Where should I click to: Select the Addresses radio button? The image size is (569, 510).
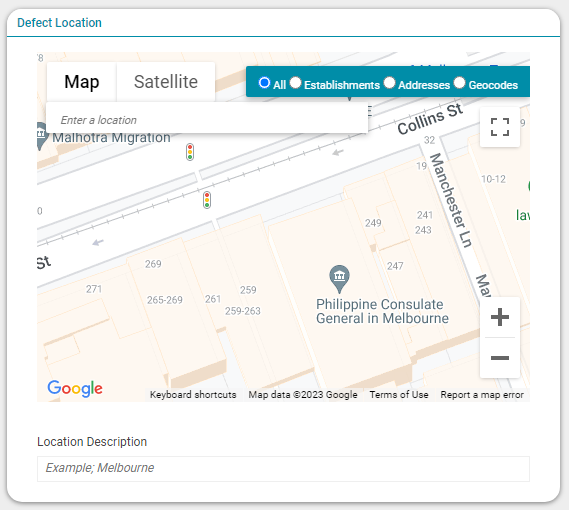click(389, 83)
